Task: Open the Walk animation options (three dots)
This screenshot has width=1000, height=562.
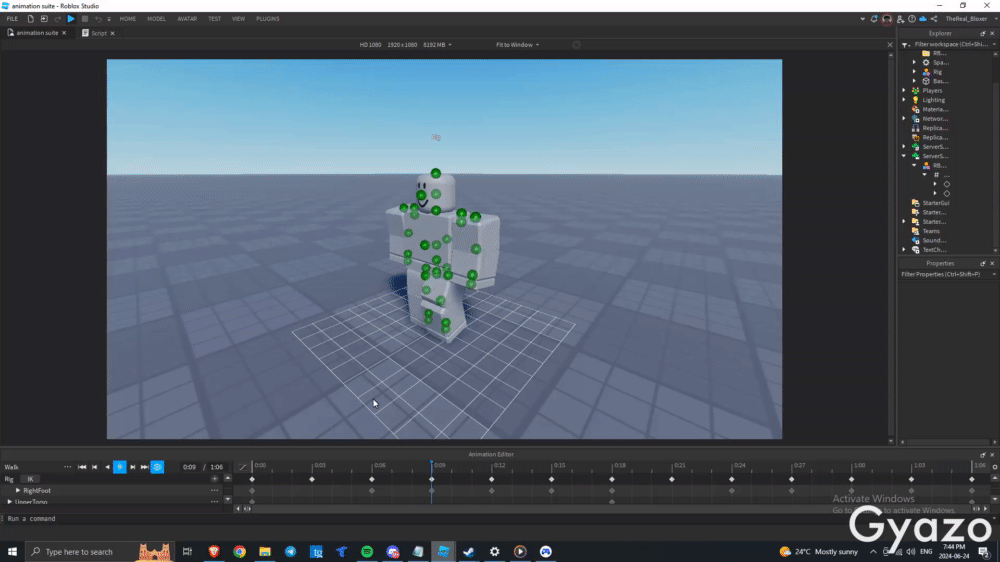Action: pyautogui.click(x=68, y=467)
